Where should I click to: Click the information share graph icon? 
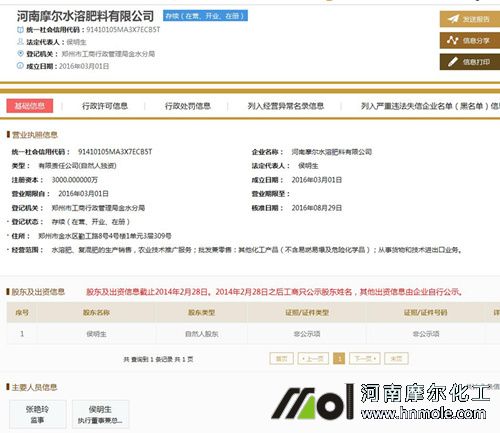point(452,40)
